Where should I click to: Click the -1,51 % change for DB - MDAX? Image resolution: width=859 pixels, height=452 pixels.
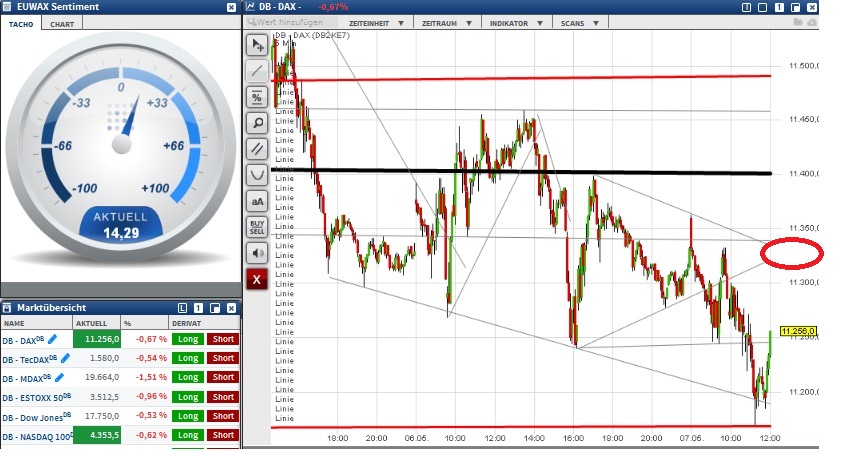pos(152,377)
